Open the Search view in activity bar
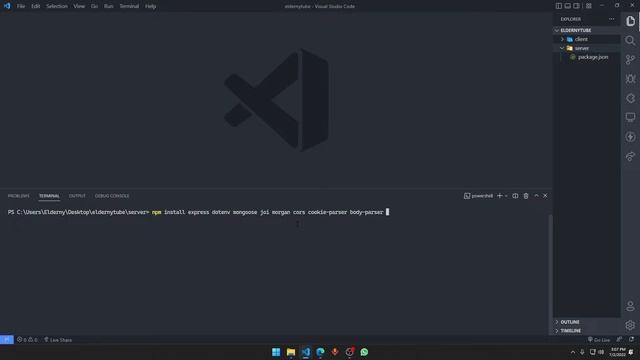This screenshot has height=360, width=640. tap(630, 40)
